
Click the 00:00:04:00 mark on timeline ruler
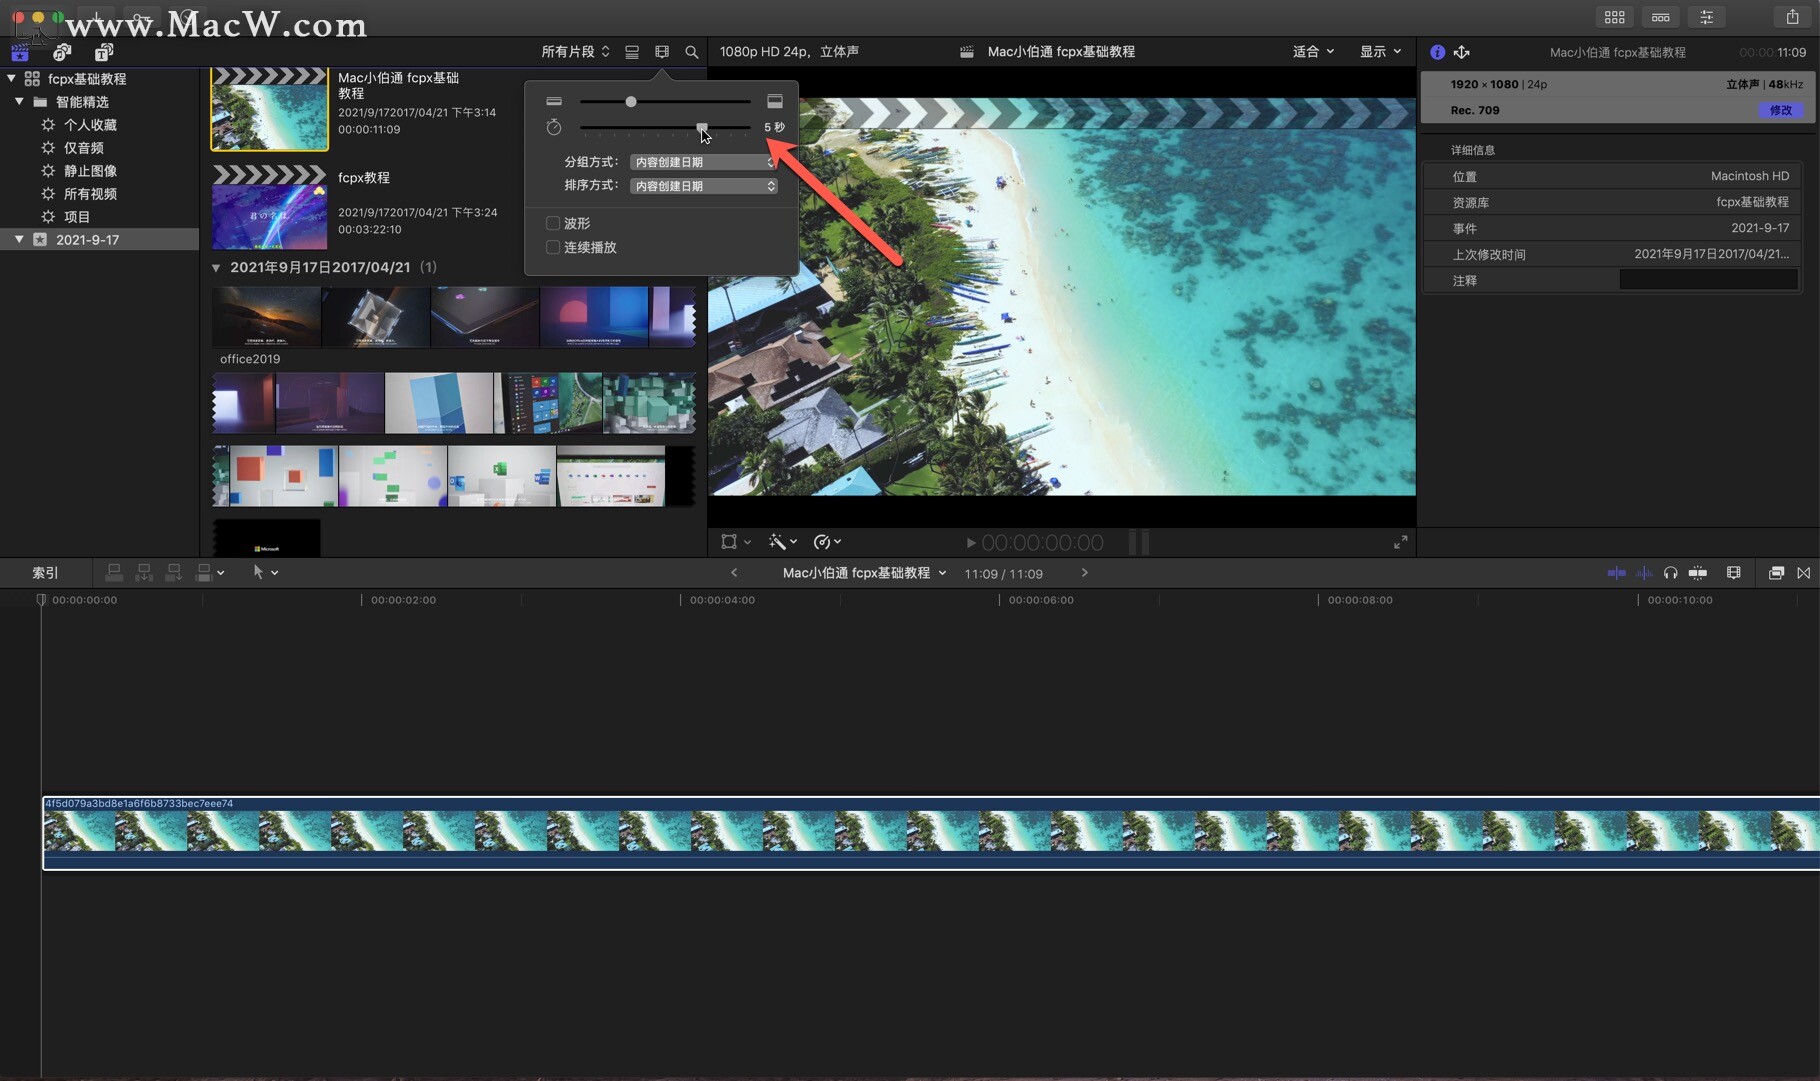coord(722,600)
